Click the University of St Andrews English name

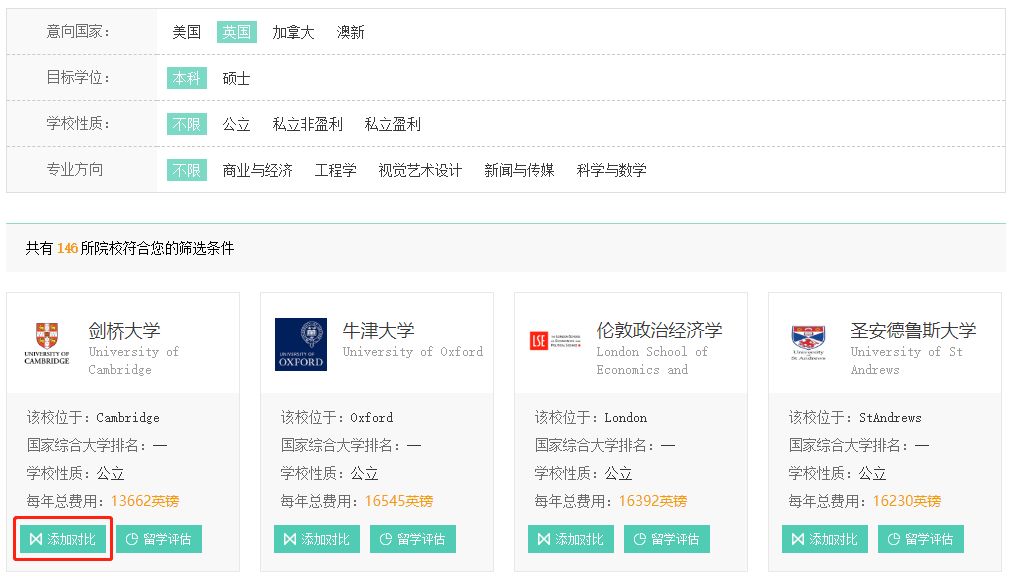(x=907, y=361)
